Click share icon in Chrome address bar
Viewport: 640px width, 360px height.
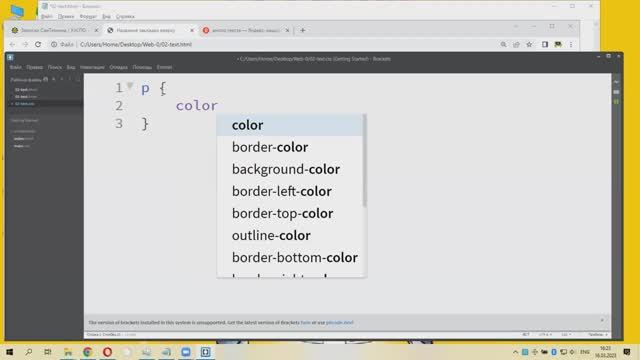pyautogui.click(x=516, y=44)
